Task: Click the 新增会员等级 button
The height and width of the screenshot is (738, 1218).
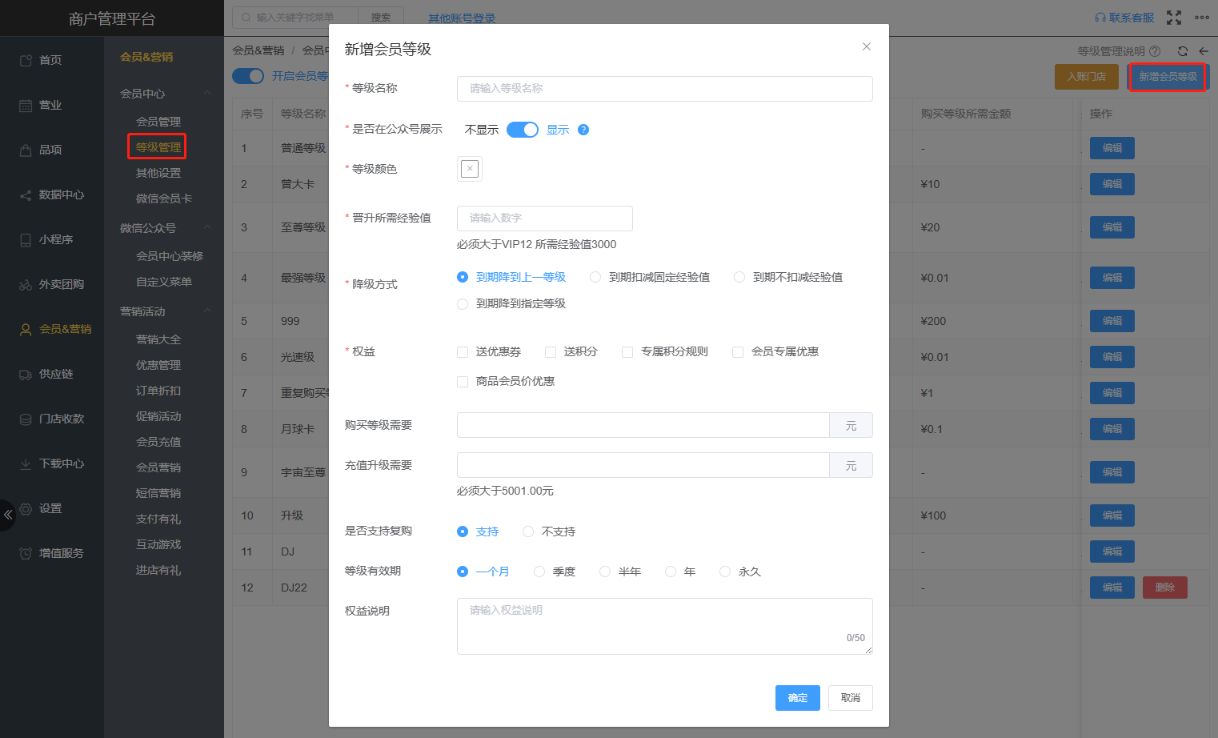Action: coord(1168,77)
